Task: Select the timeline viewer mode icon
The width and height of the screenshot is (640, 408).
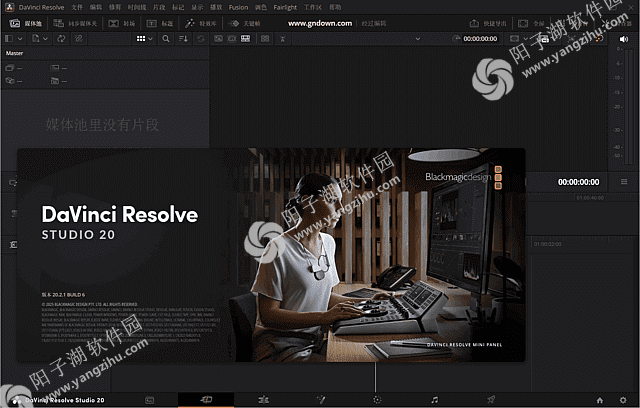Action: tap(245, 39)
